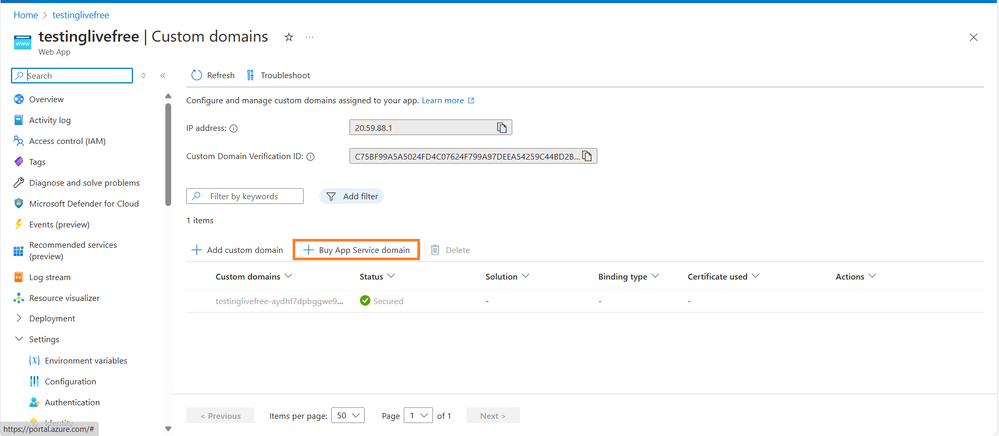Copy the IP address with copy icon
The width and height of the screenshot is (999, 436).
[502, 127]
